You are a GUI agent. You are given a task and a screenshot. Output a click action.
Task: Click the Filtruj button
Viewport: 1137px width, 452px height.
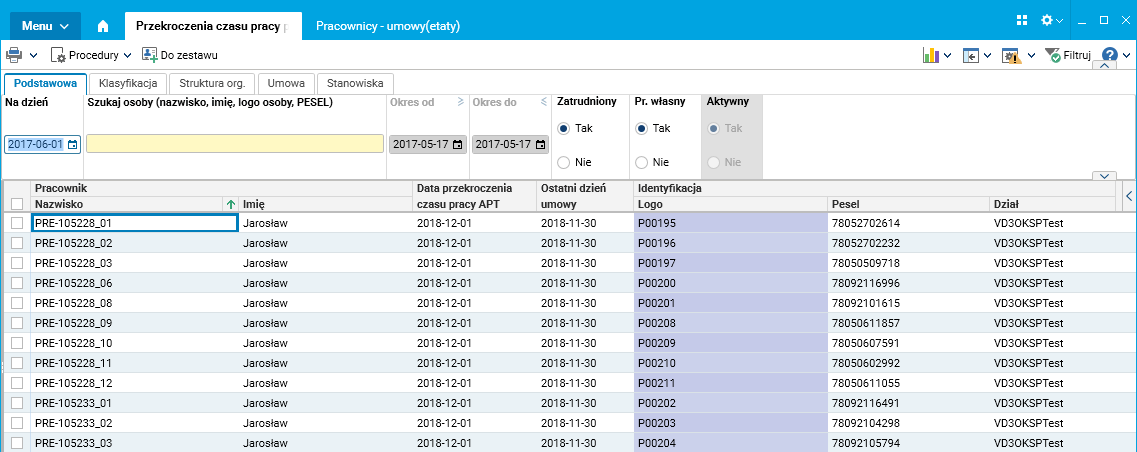[x=1067, y=56]
